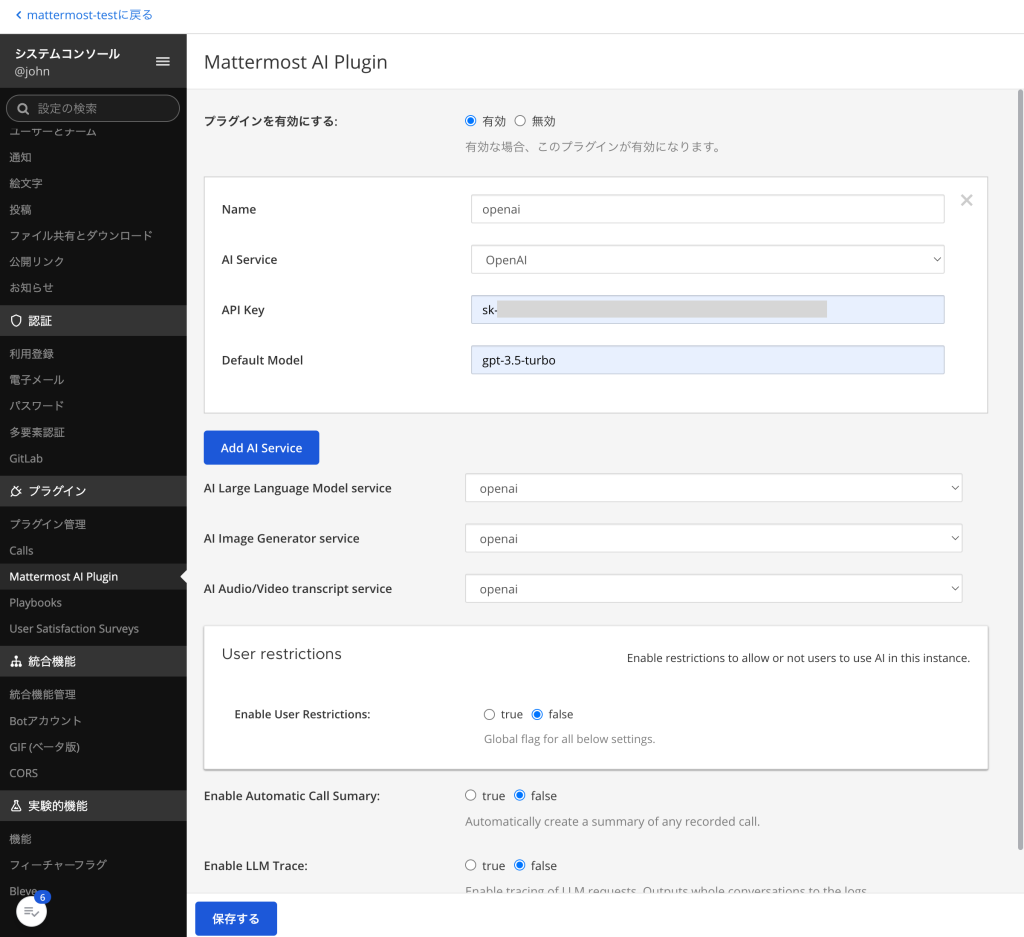Click the Add AI Service button
Viewport: 1024px width, 937px height.
click(261, 448)
